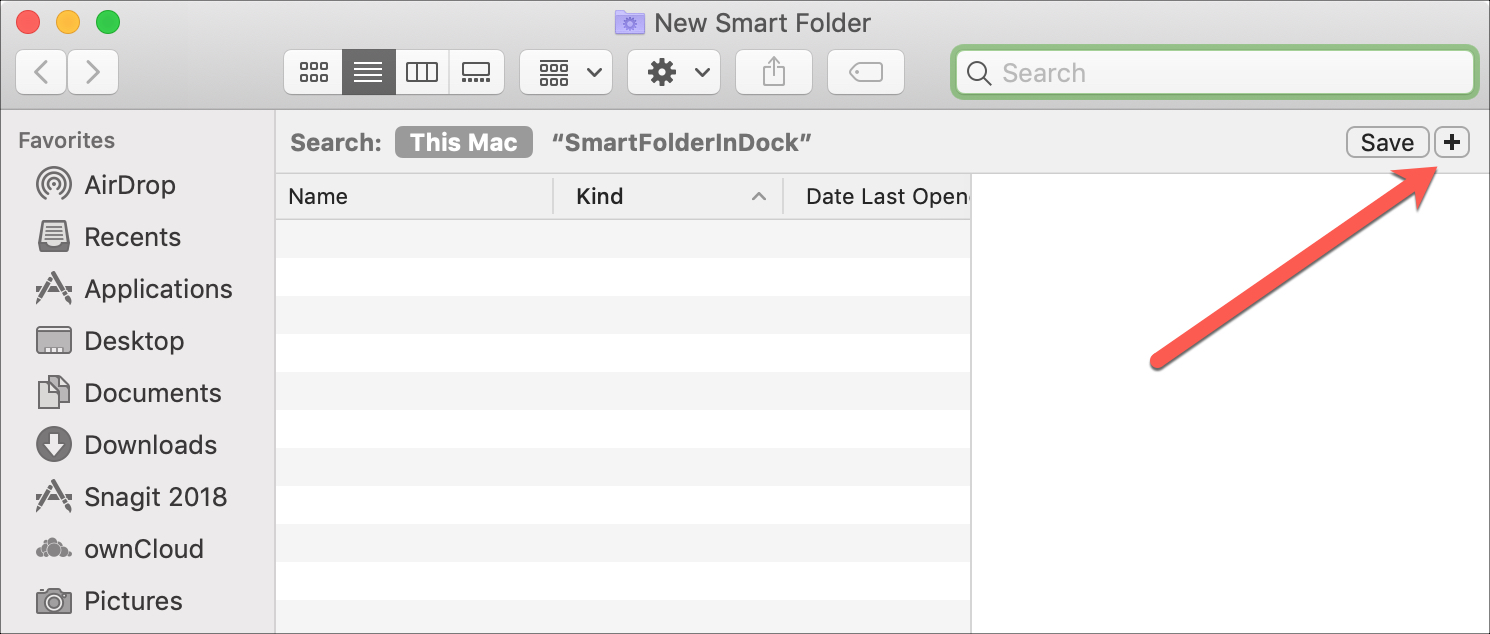1490x634 pixels.
Task: Select Snagit 2018 from the sidebar
Action: coord(156,496)
